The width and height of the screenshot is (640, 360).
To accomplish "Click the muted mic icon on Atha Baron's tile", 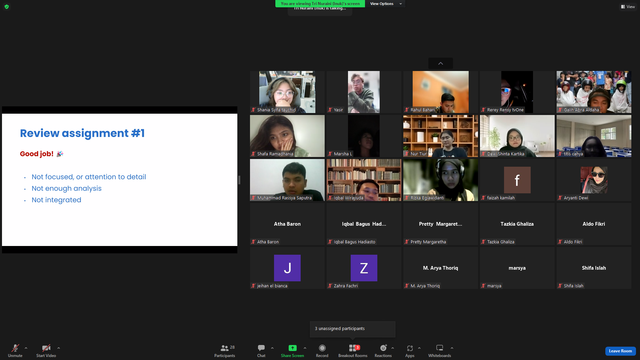I will (253, 242).
